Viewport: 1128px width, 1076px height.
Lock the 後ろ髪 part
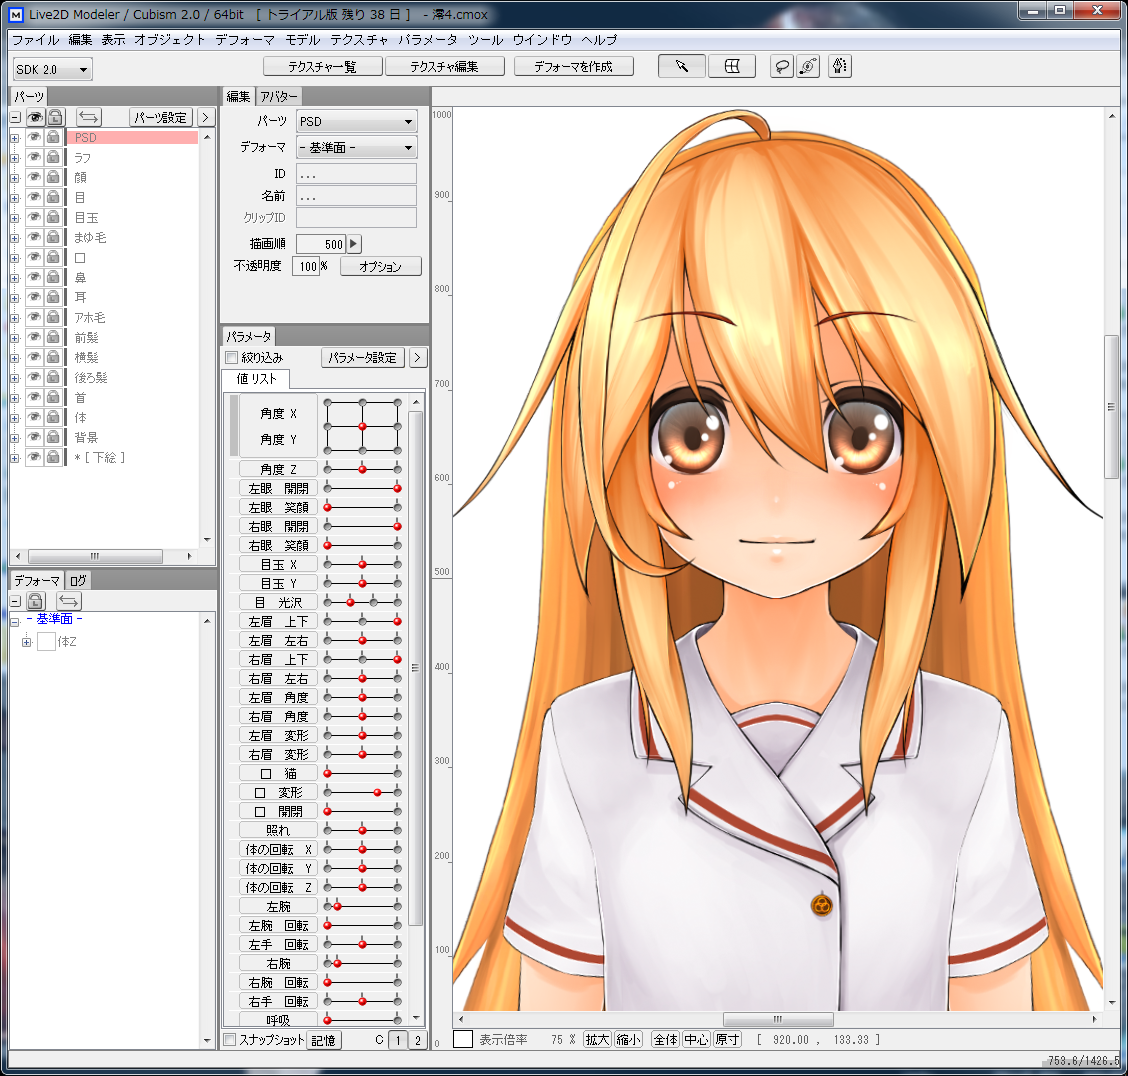click(x=53, y=377)
